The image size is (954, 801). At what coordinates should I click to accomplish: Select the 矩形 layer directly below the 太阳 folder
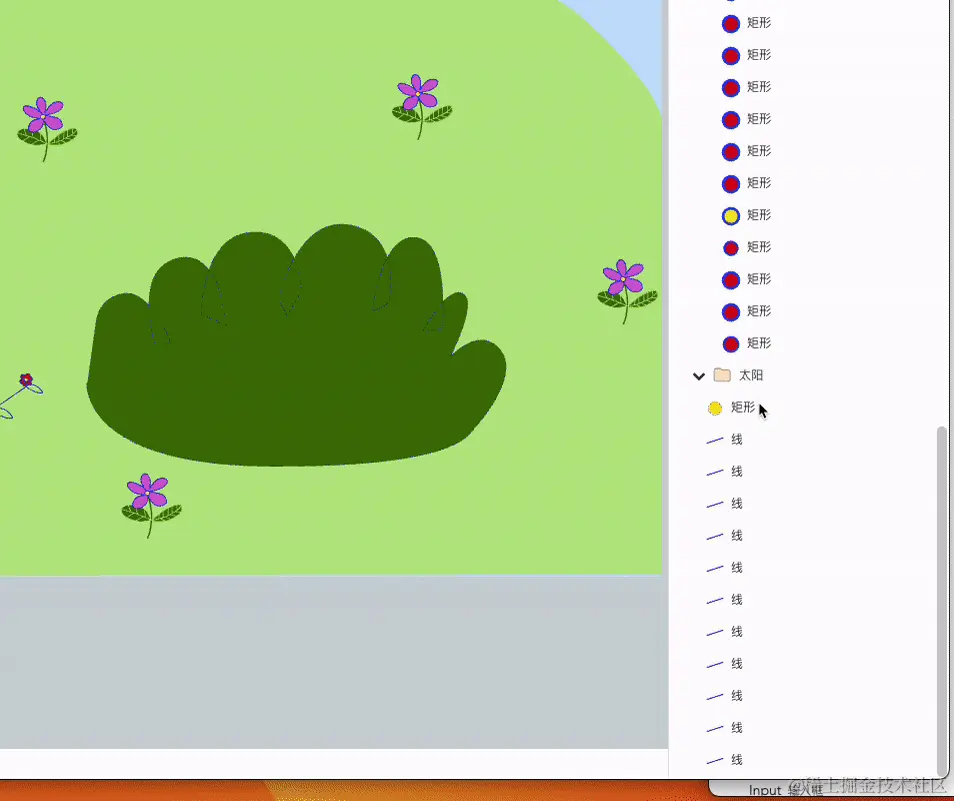coord(740,408)
